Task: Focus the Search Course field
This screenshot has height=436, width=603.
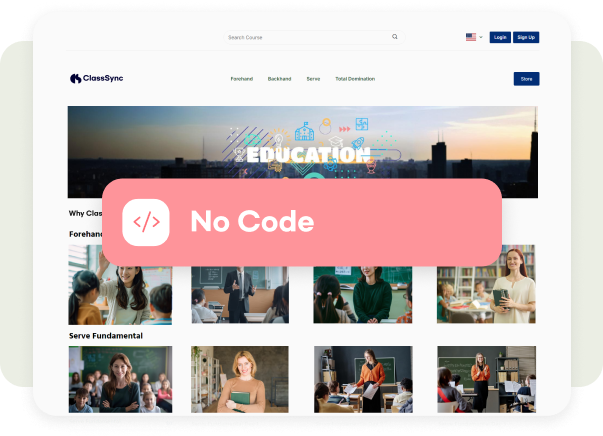Action: click(314, 37)
